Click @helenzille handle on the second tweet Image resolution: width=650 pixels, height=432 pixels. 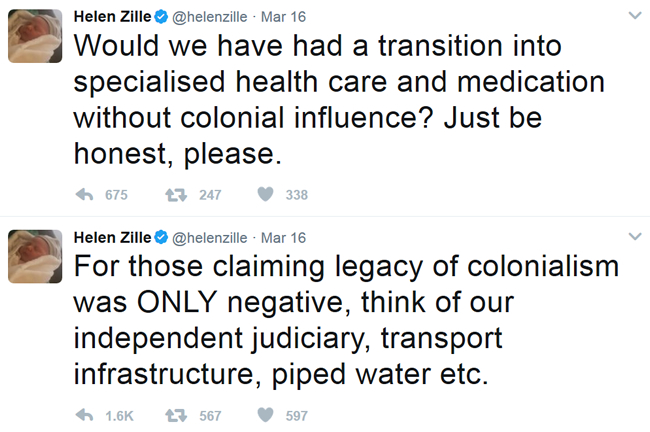(209, 238)
